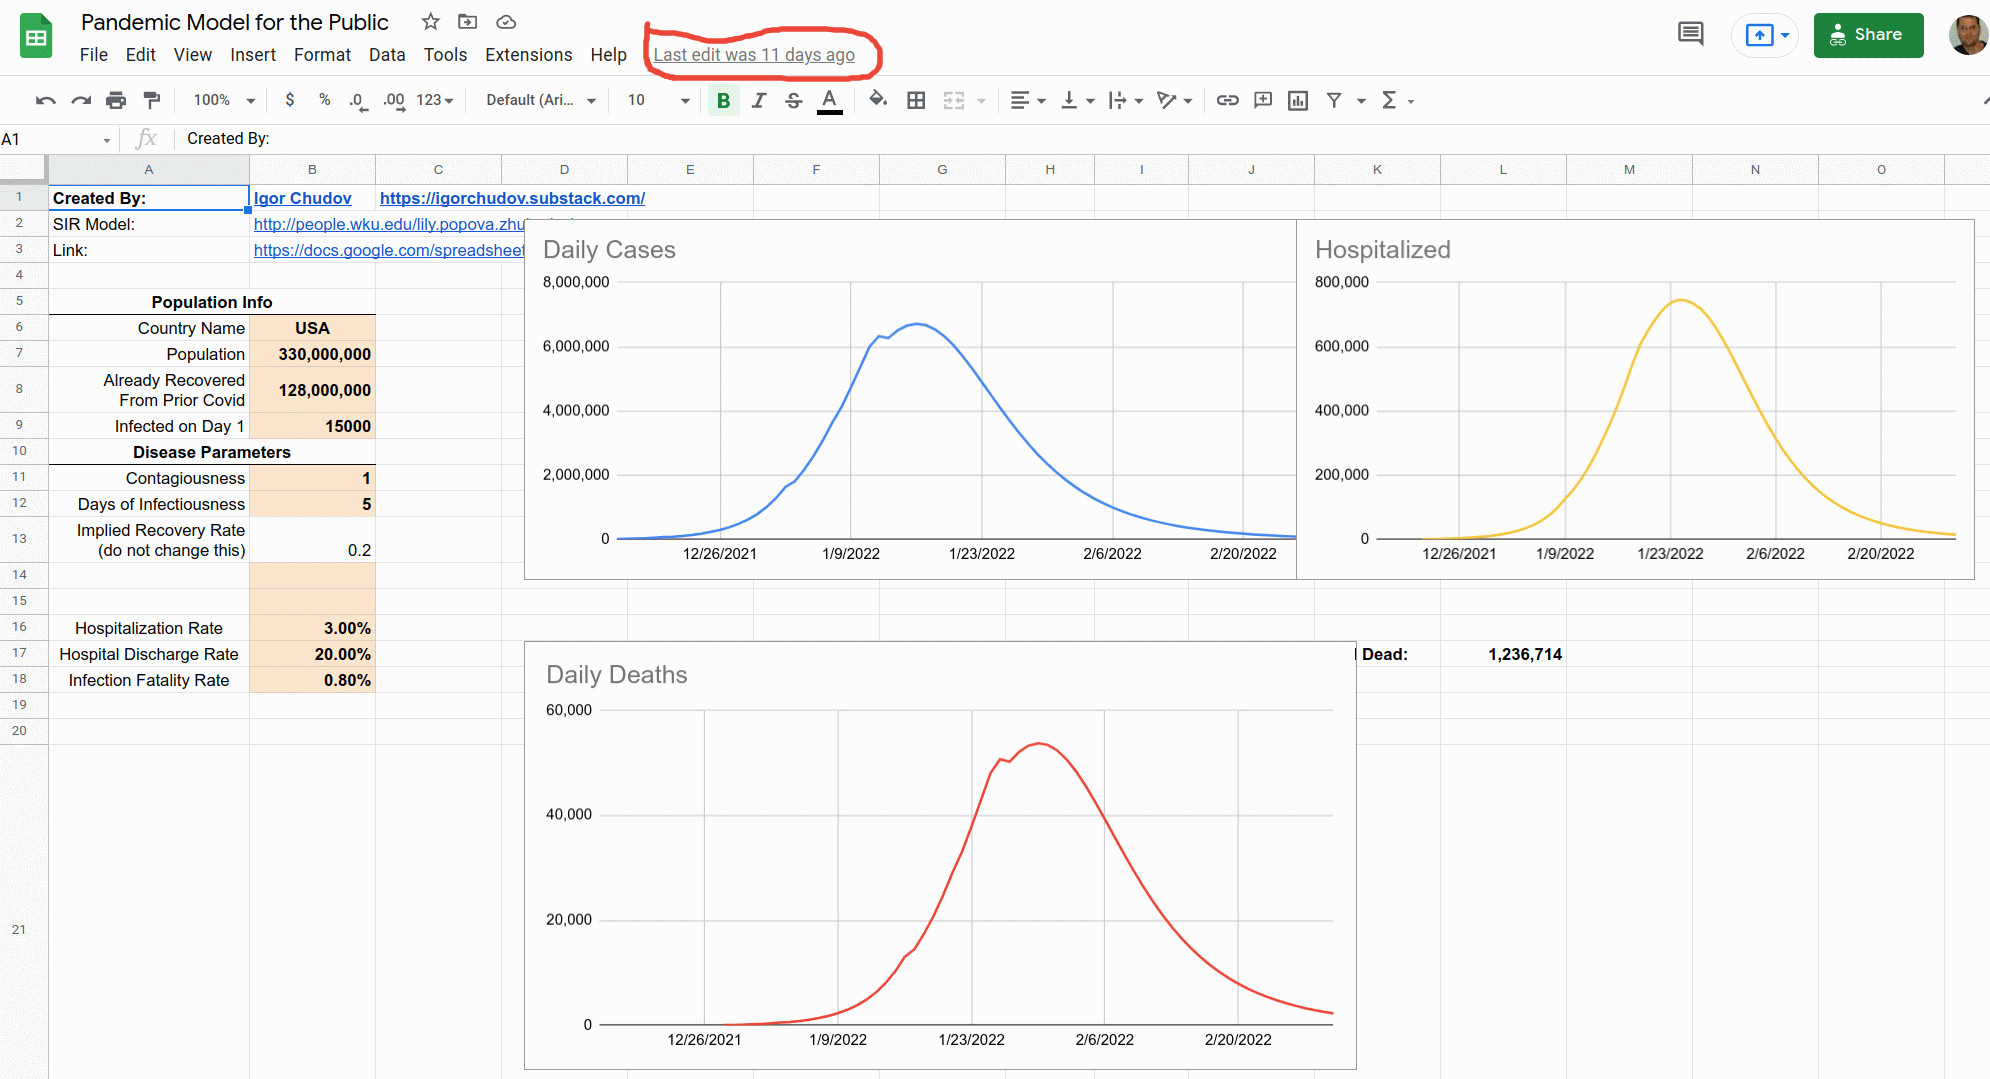Click the Insert chart icon

point(1298,100)
